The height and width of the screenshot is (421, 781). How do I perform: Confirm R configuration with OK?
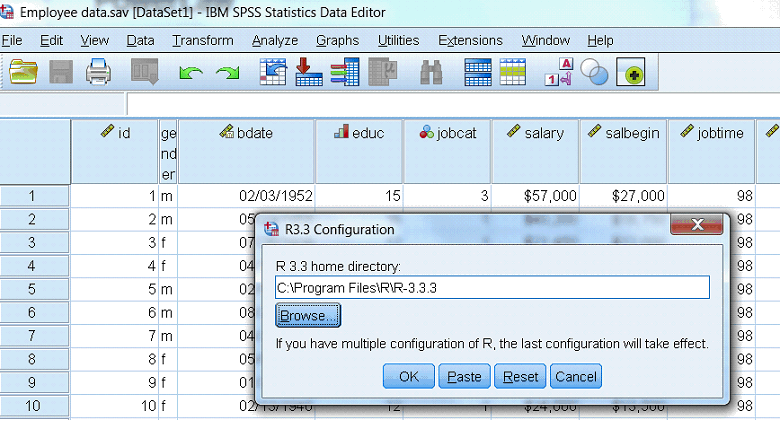click(x=409, y=376)
